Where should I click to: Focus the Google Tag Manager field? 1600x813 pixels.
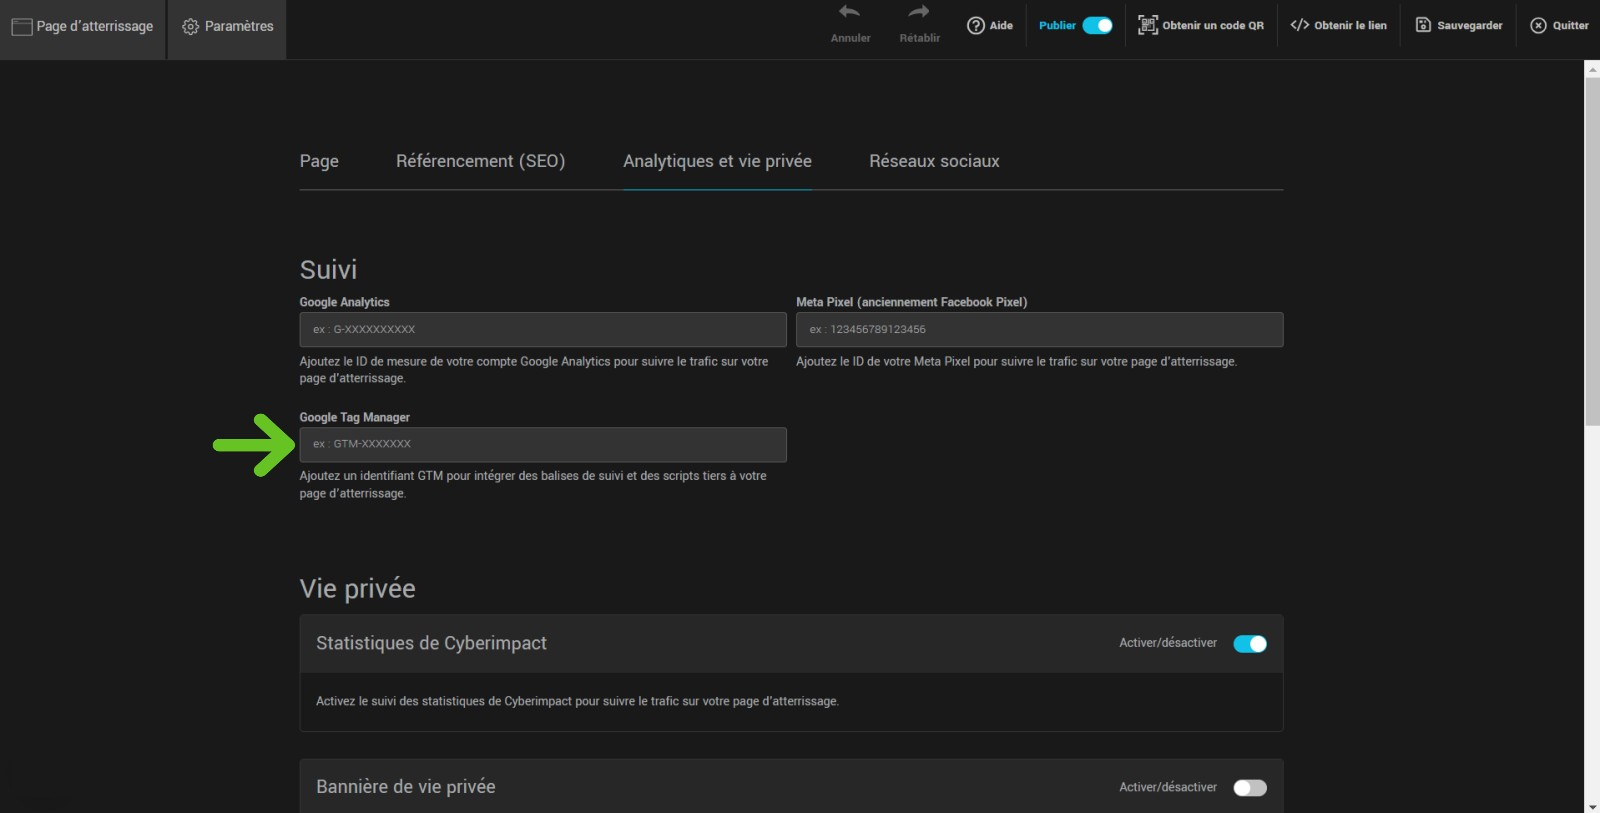point(542,445)
